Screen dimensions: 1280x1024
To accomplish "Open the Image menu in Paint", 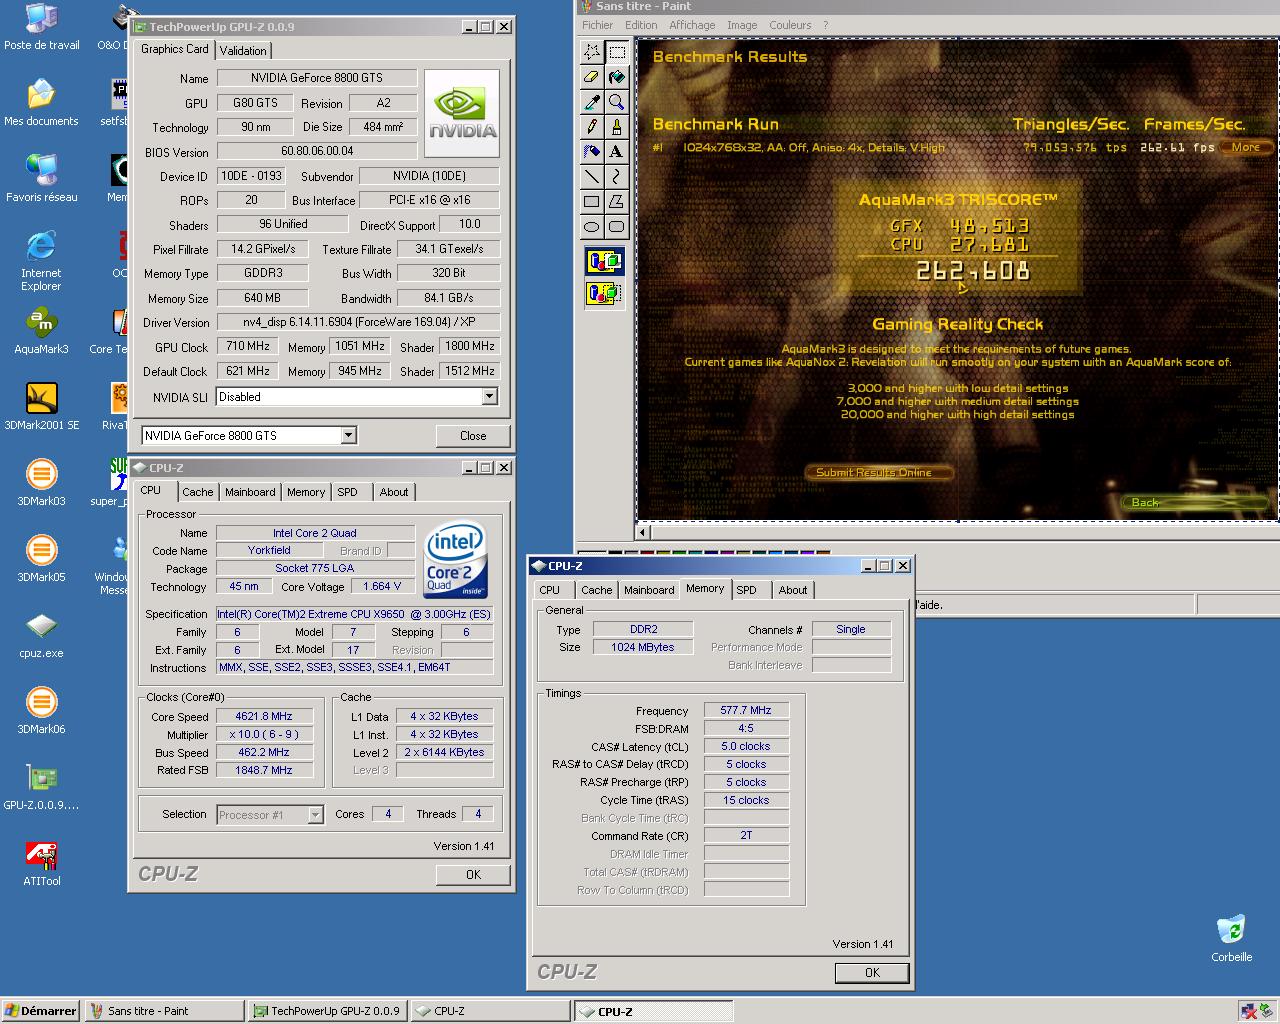I will (x=742, y=25).
